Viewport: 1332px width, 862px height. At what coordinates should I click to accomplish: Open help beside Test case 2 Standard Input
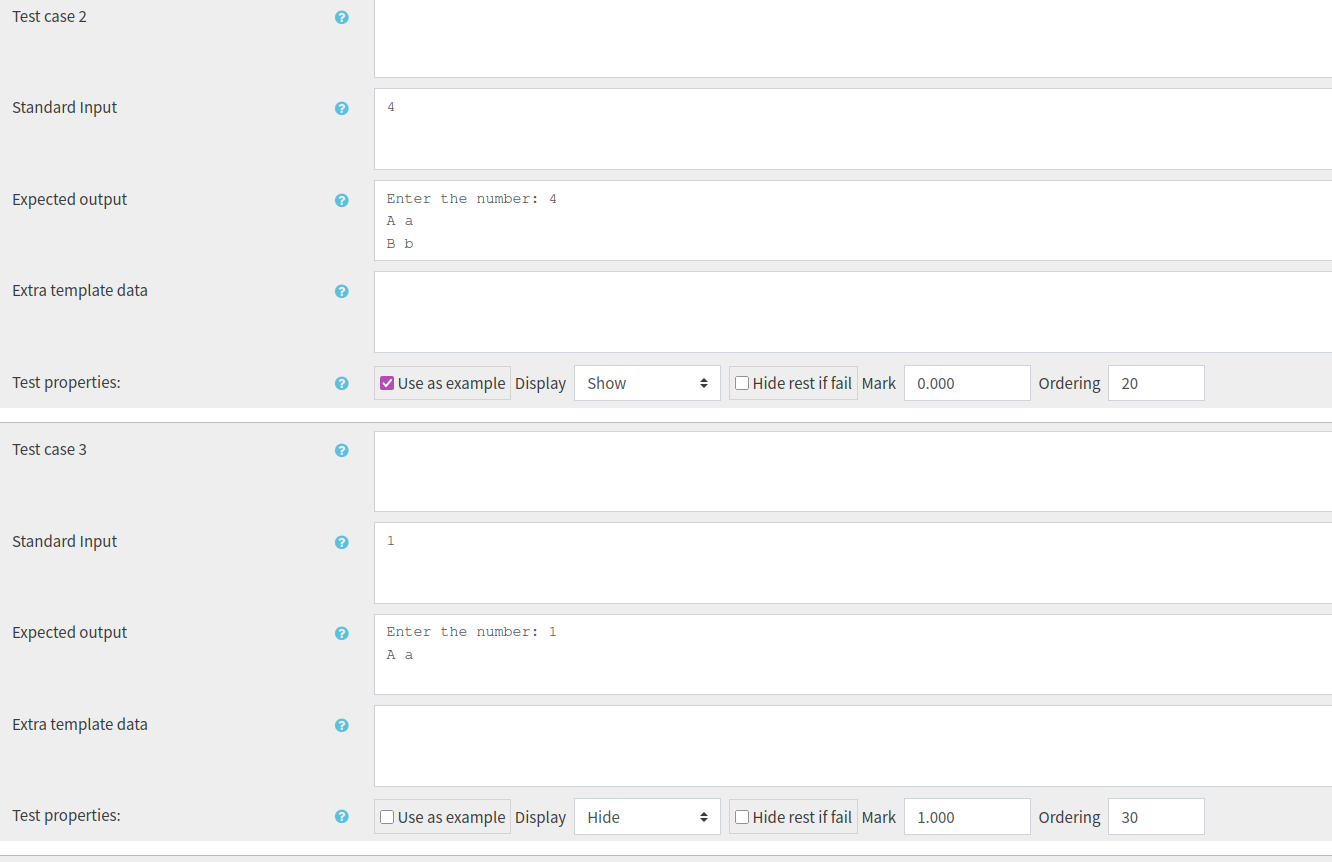(x=342, y=108)
